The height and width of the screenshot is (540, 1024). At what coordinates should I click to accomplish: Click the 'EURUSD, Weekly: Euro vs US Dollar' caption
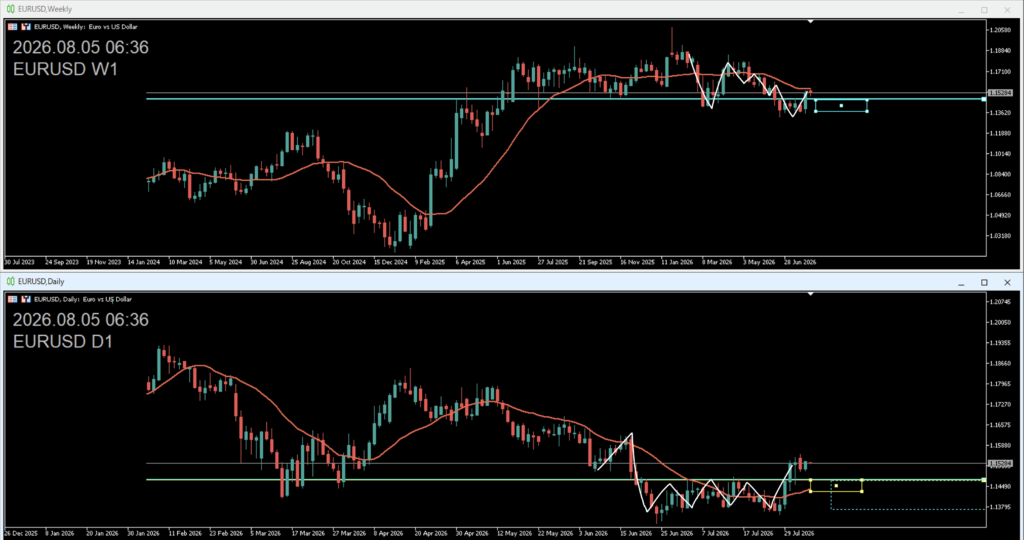point(86,27)
